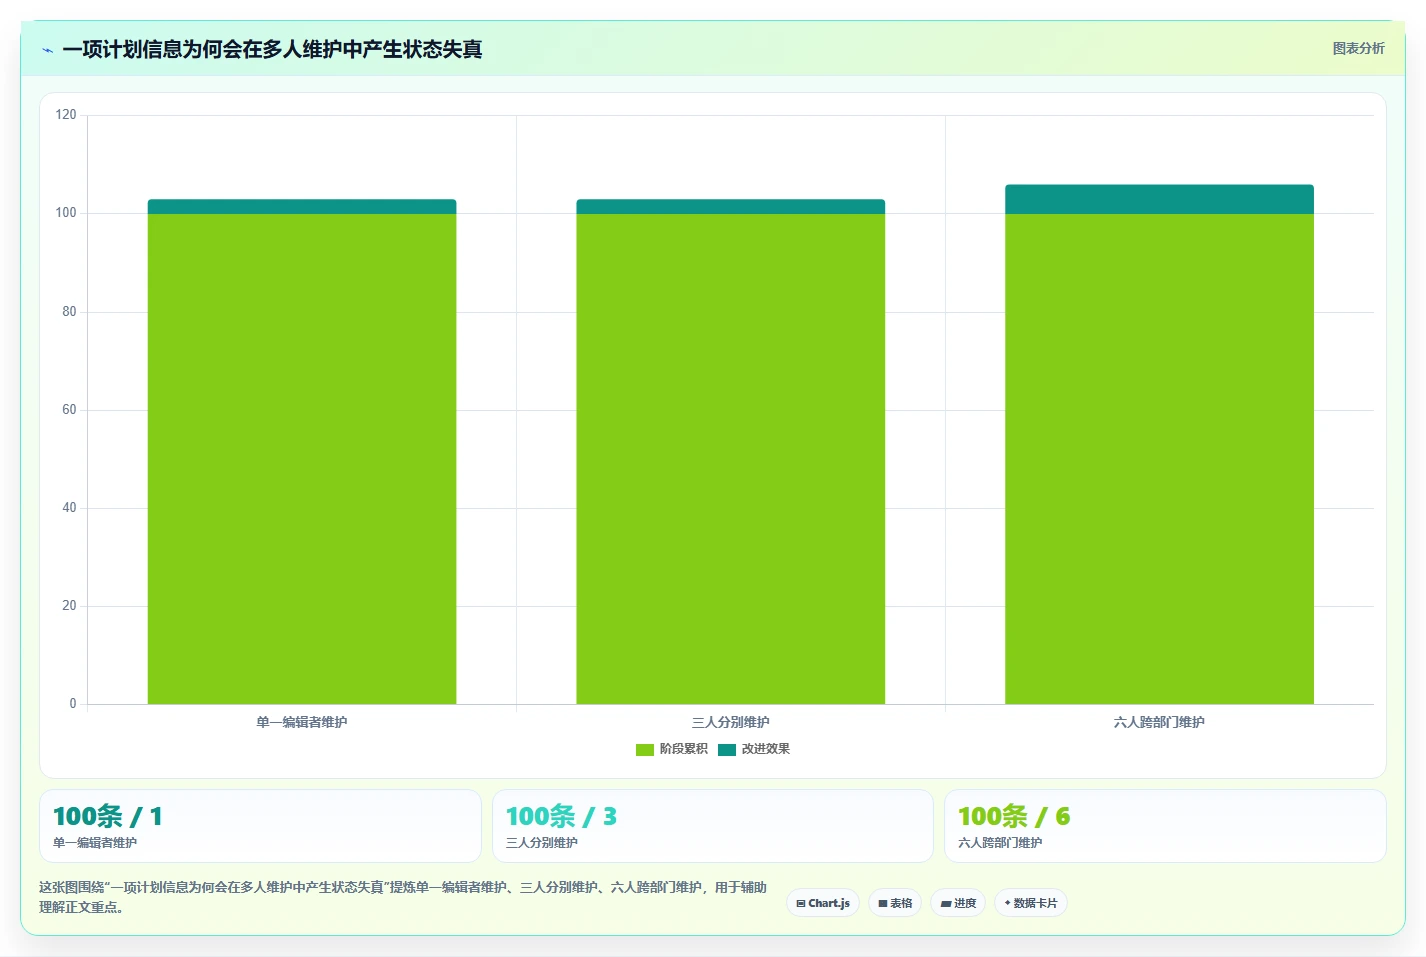Click the 100条 / 6 stat card
The width and height of the screenshot is (1426, 957).
[x=1165, y=826]
